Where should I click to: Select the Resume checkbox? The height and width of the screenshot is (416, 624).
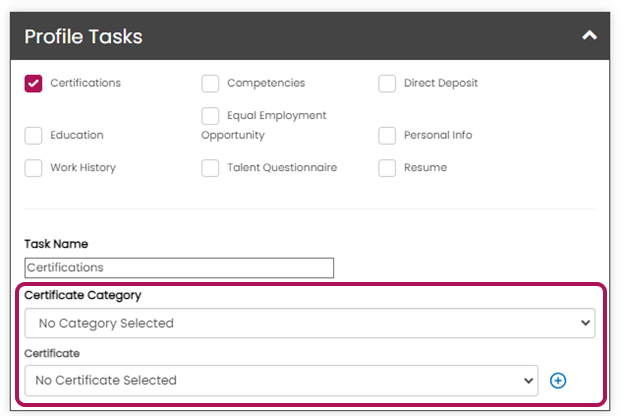click(x=387, y=168)
